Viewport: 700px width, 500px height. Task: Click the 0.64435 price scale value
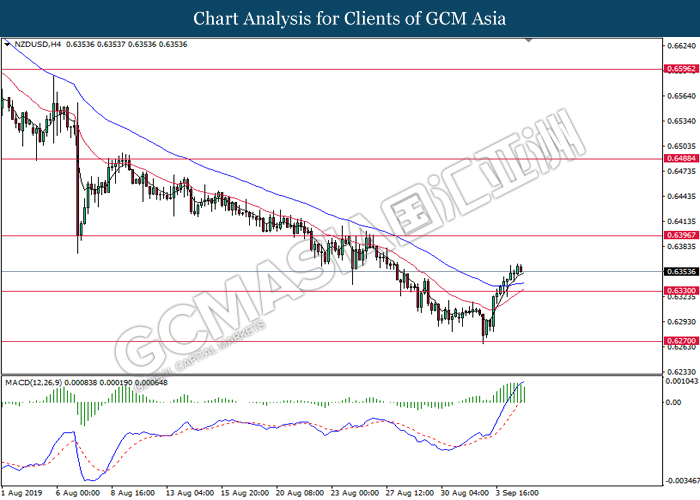(680, 196)
